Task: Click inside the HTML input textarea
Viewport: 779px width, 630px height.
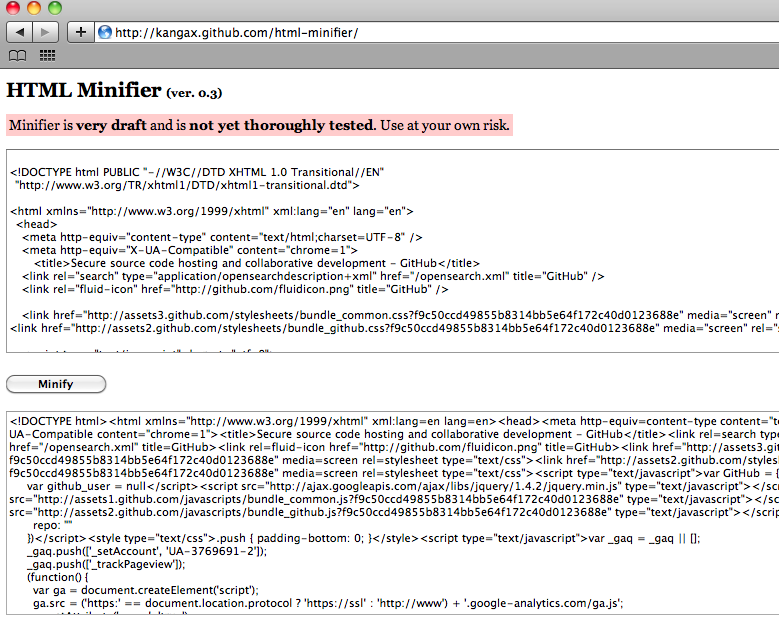Action: [392, 251]
